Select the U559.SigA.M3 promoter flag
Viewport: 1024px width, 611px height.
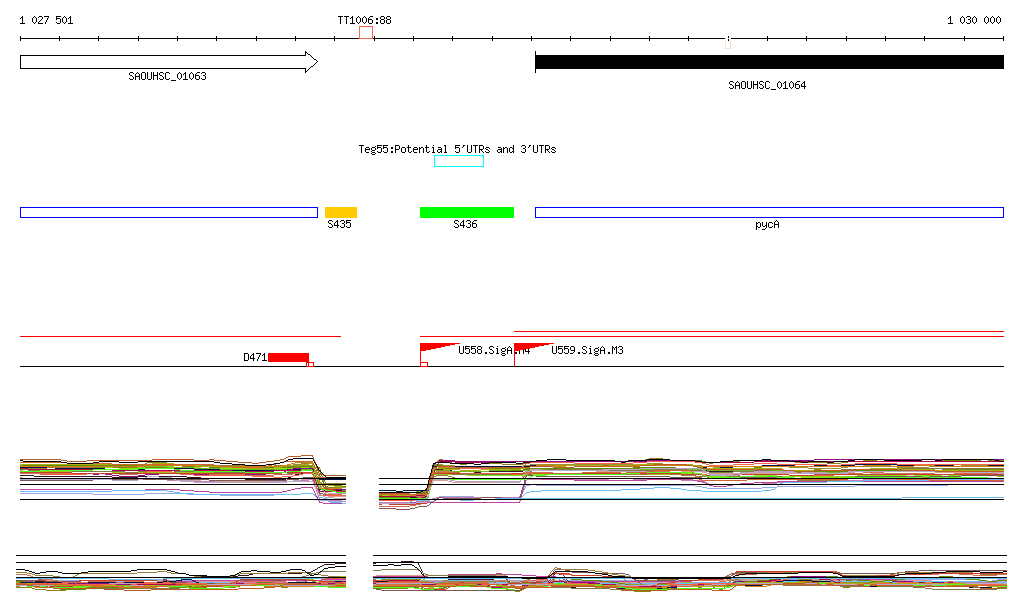[x=530, y=348]
